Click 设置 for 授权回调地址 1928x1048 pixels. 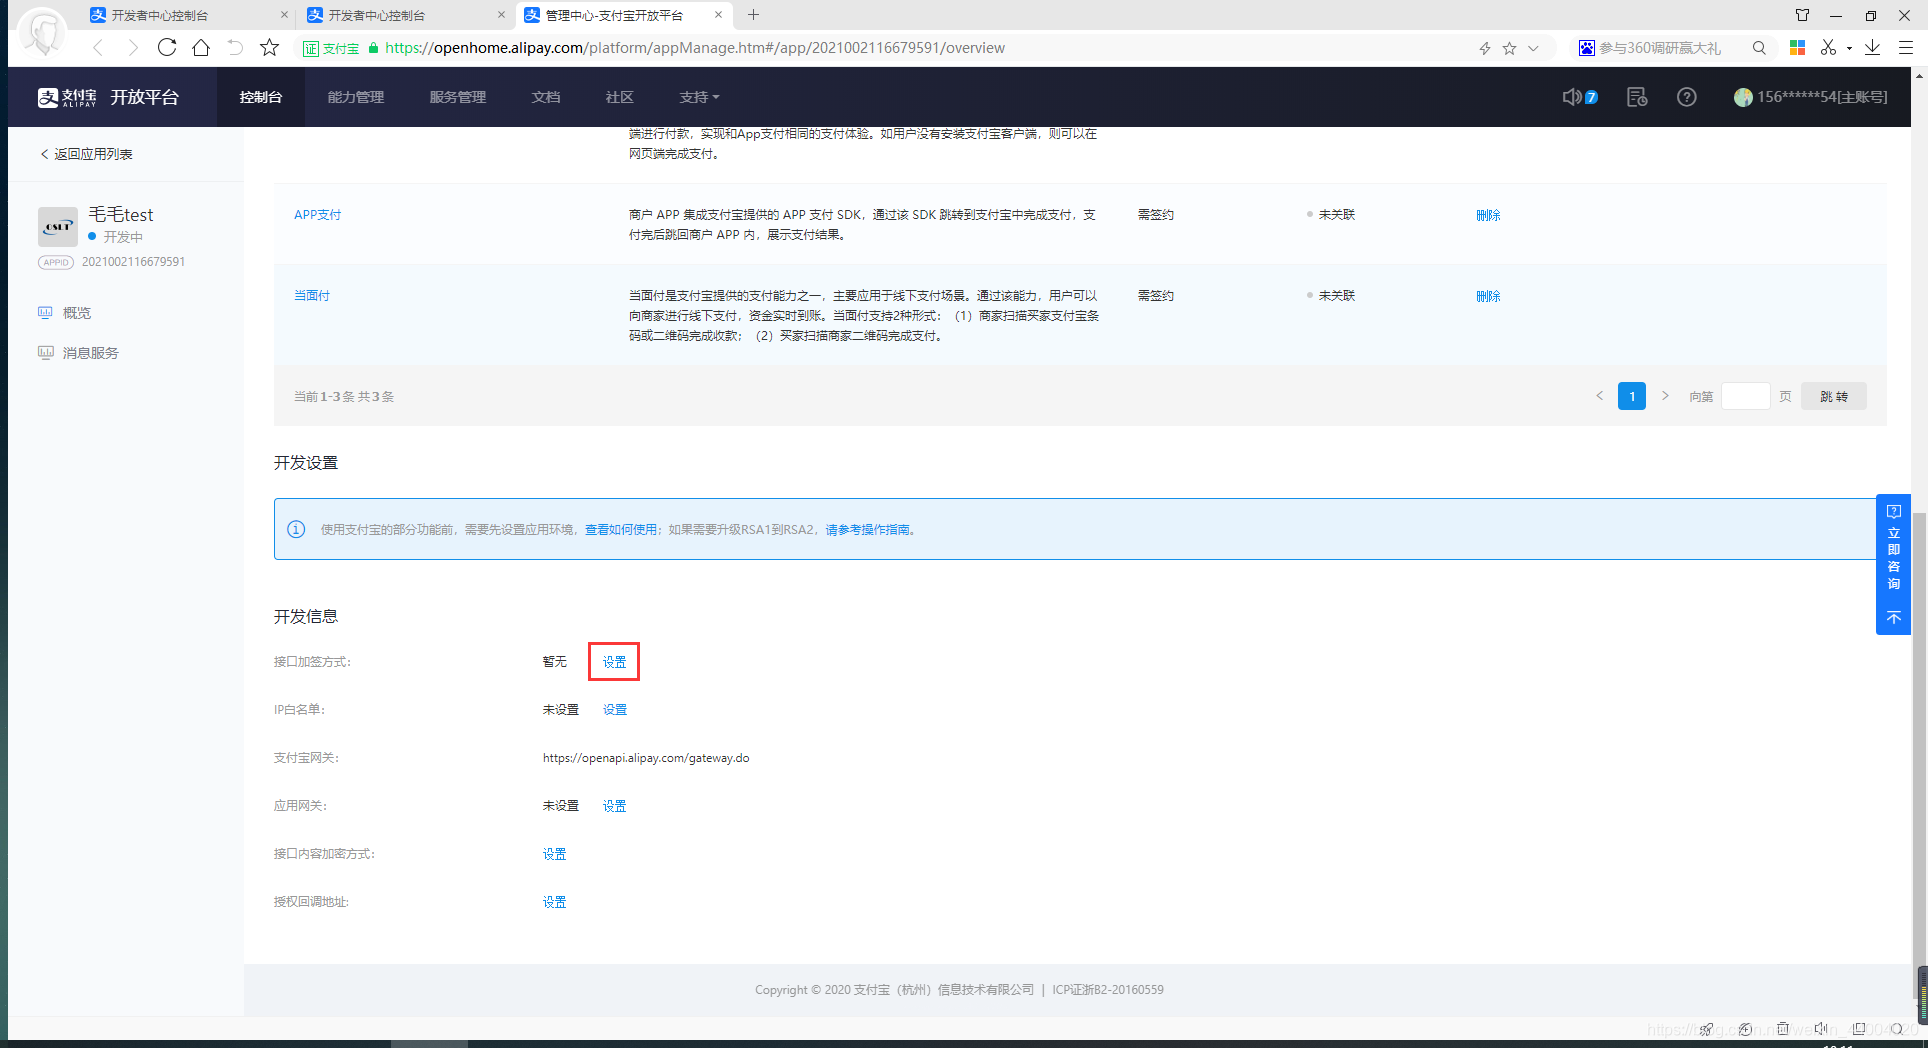[x=554, y=902]
